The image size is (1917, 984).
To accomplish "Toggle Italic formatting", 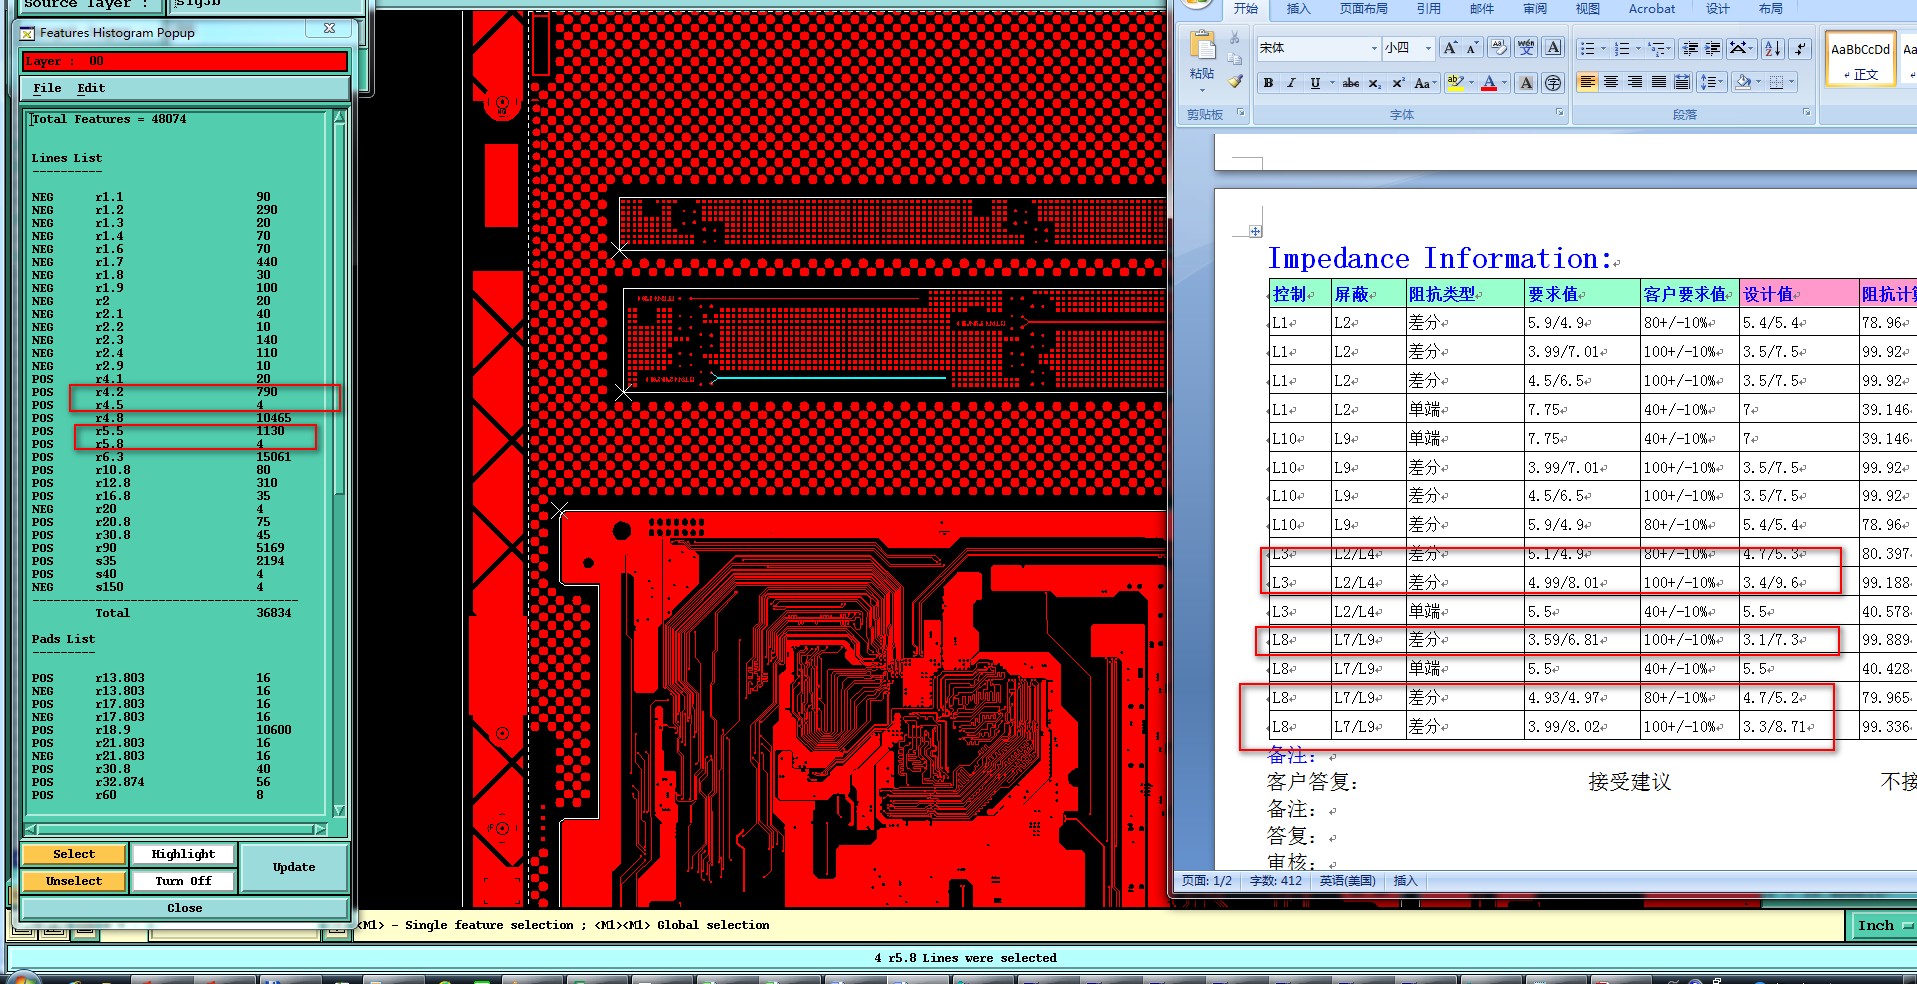I will (x=1291, y=83).
